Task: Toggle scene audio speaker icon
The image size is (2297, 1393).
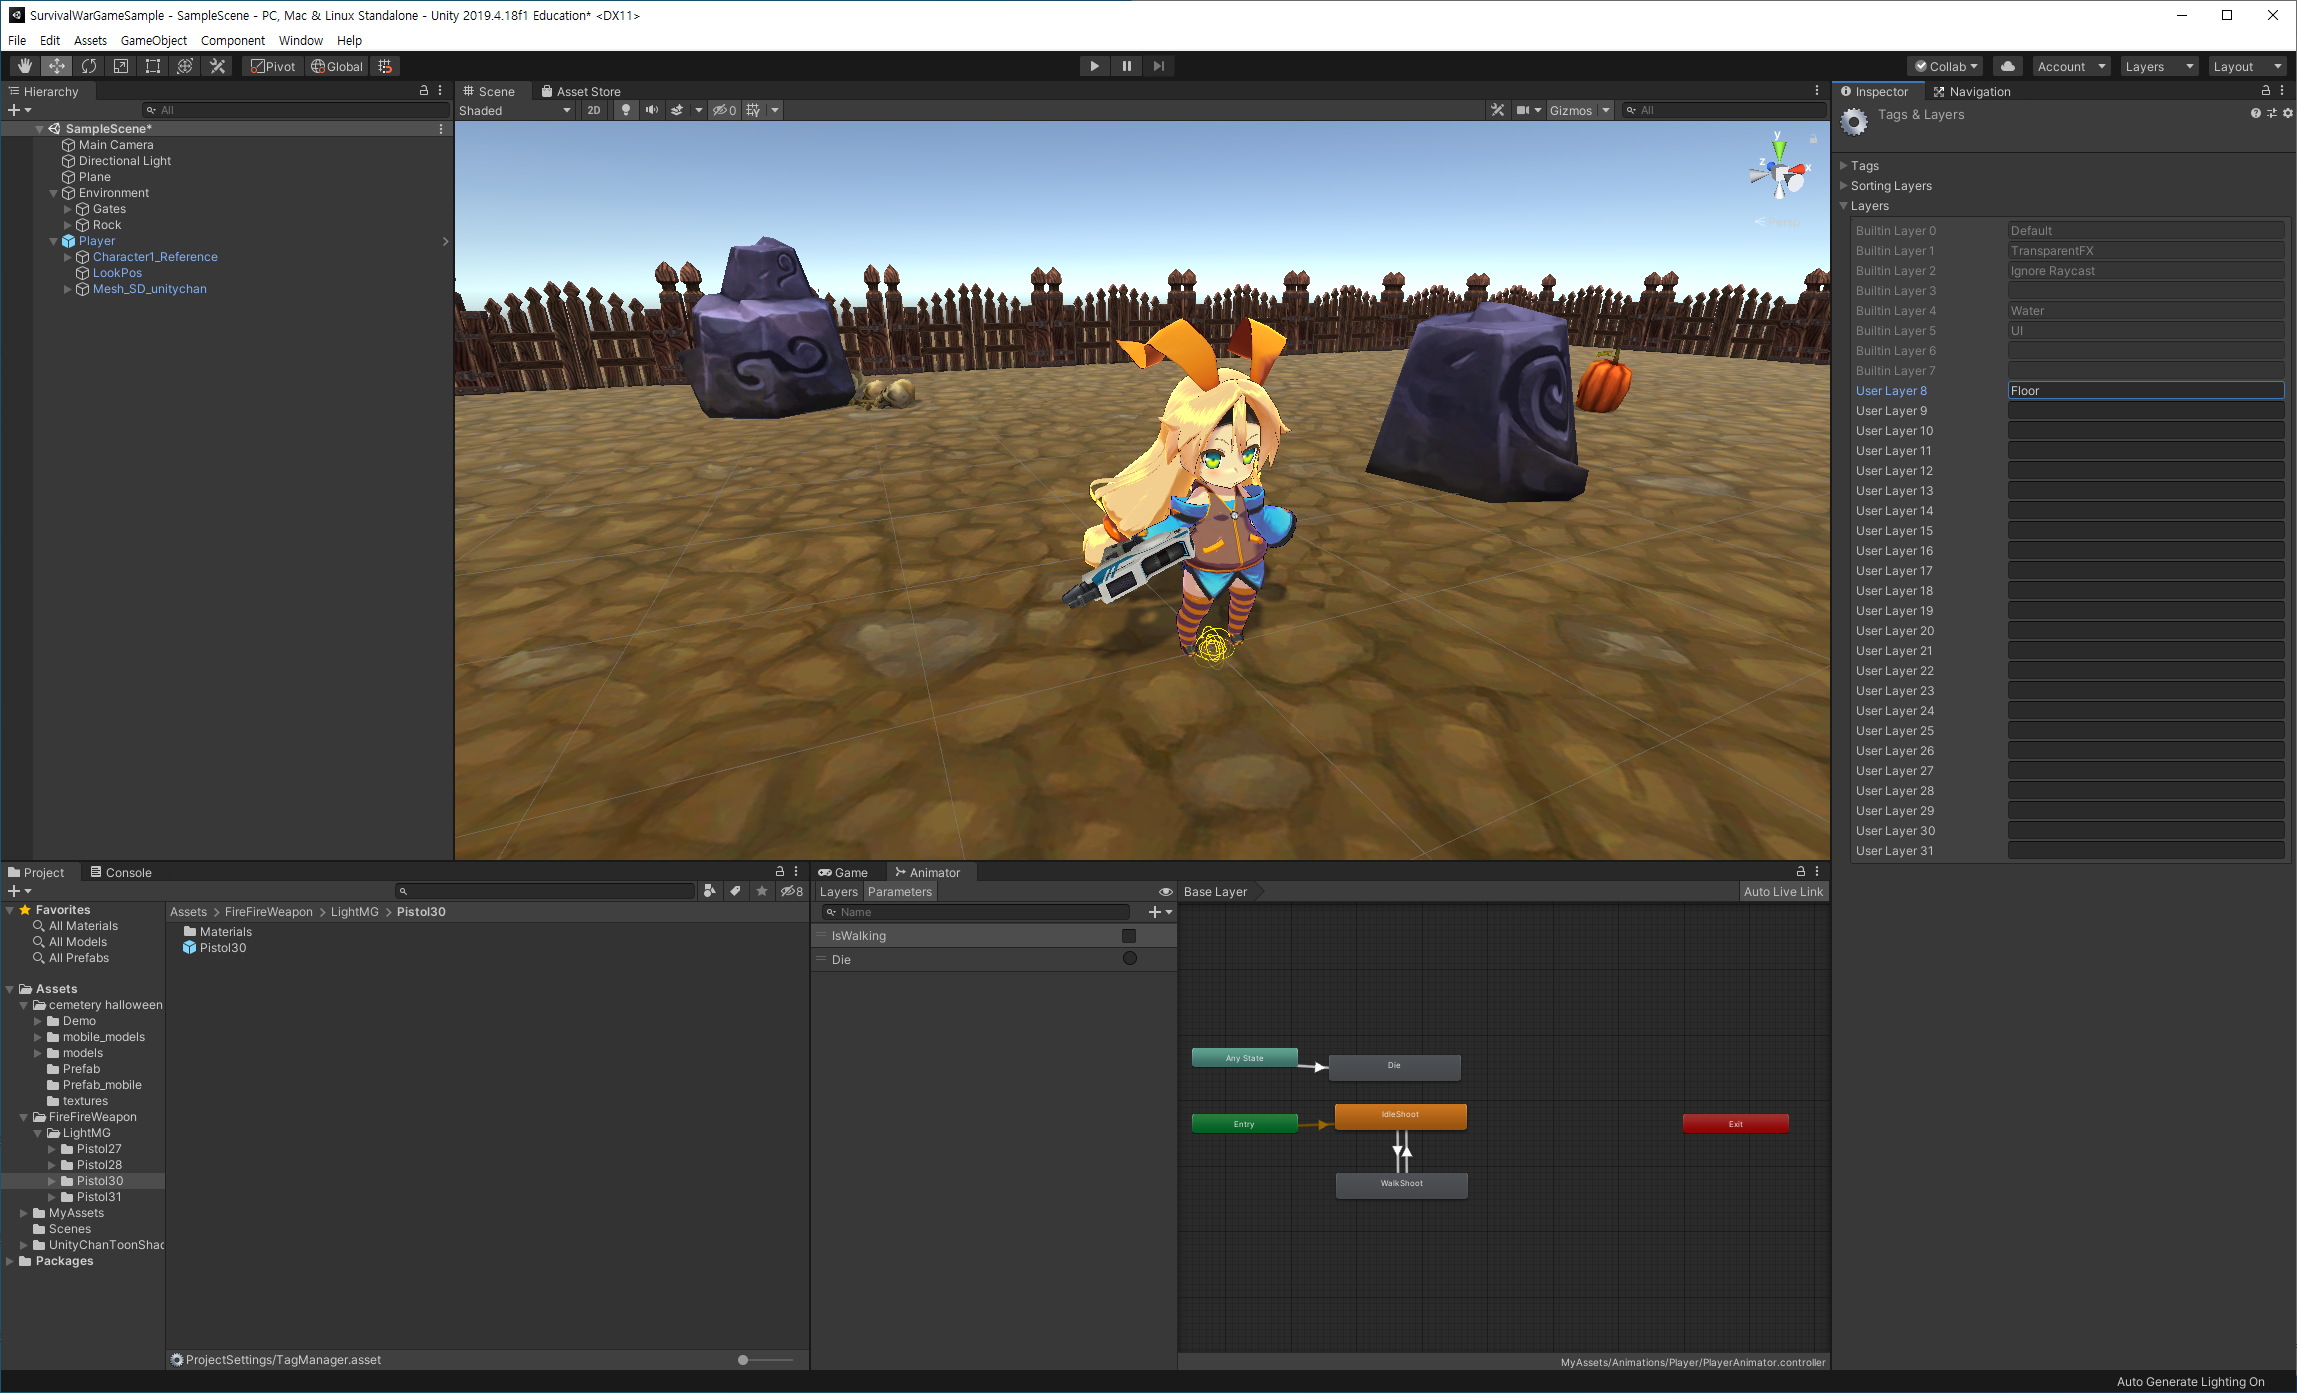Action: click(x=651, y=110)
